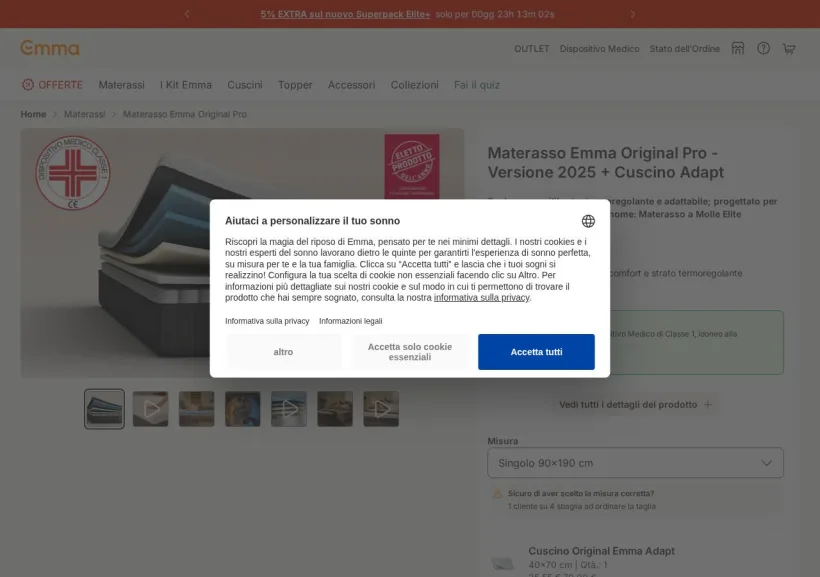The height and width of the screenshot is (577, 820).
Task: Select Materasso Emma Original Pro breadcrumb
Action: [x=185, y=114]
